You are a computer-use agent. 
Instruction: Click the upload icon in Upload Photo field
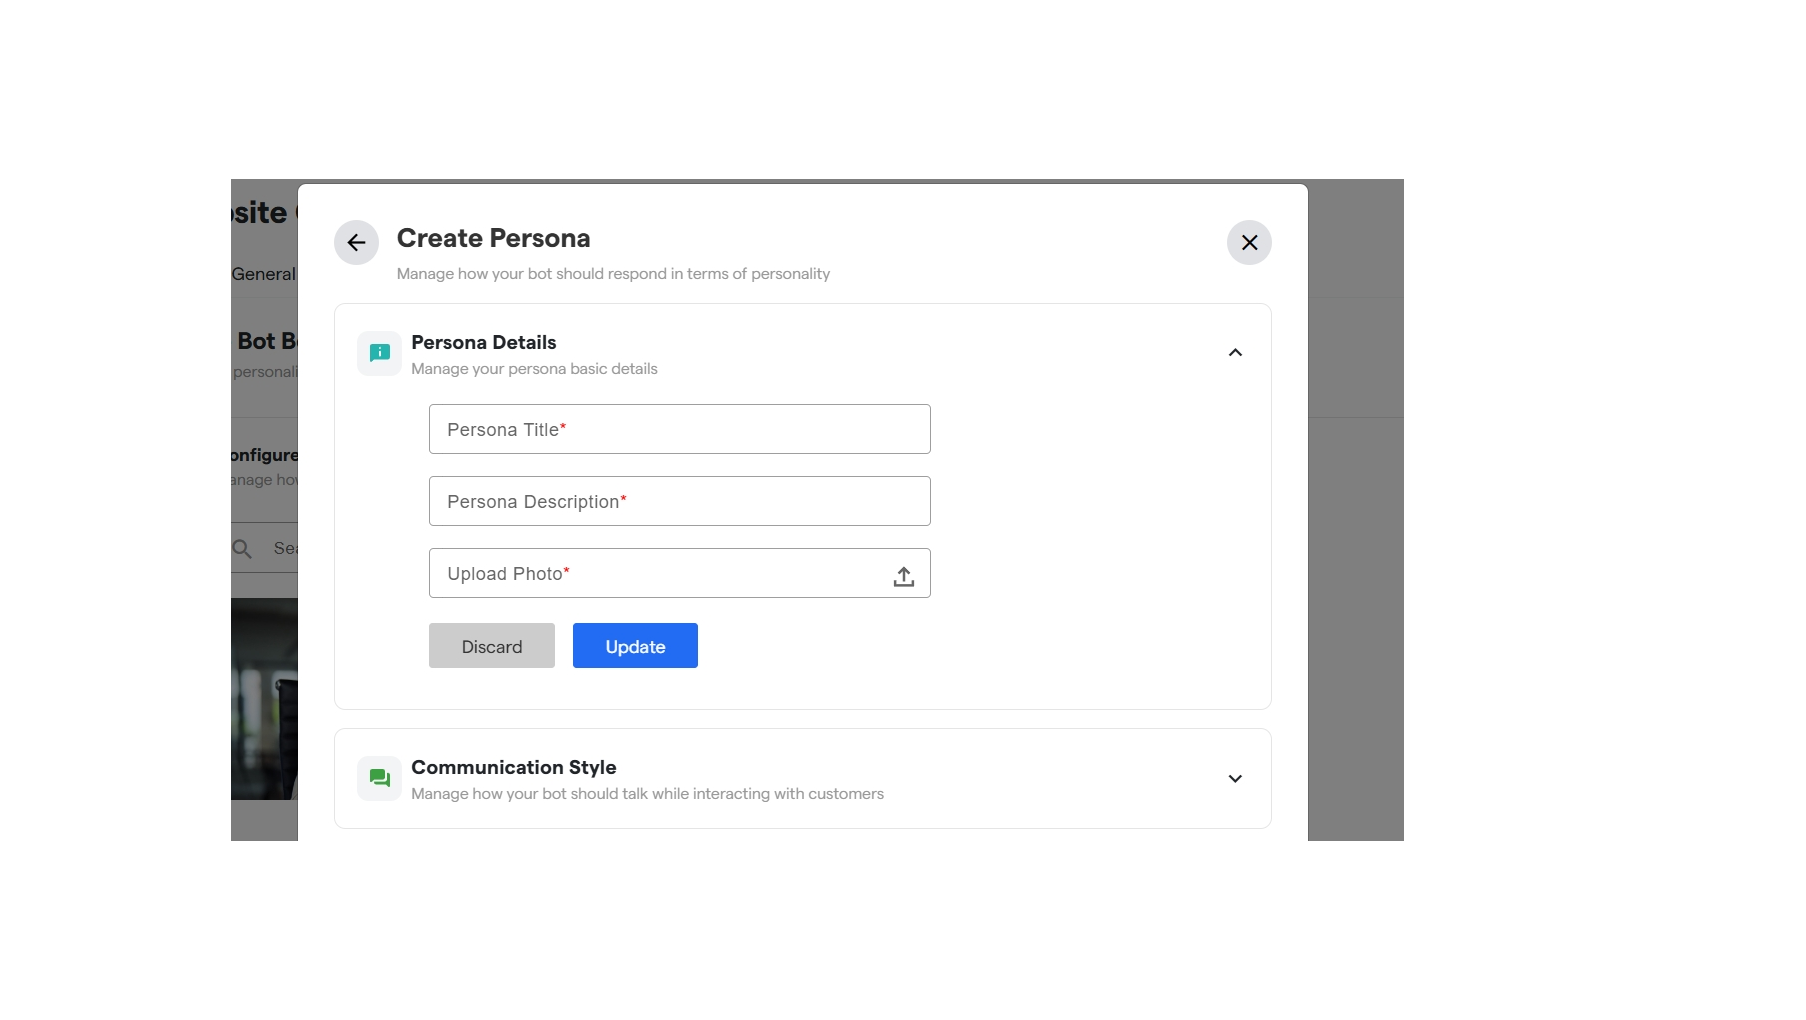pyautogui.click(x=903, y=576)
